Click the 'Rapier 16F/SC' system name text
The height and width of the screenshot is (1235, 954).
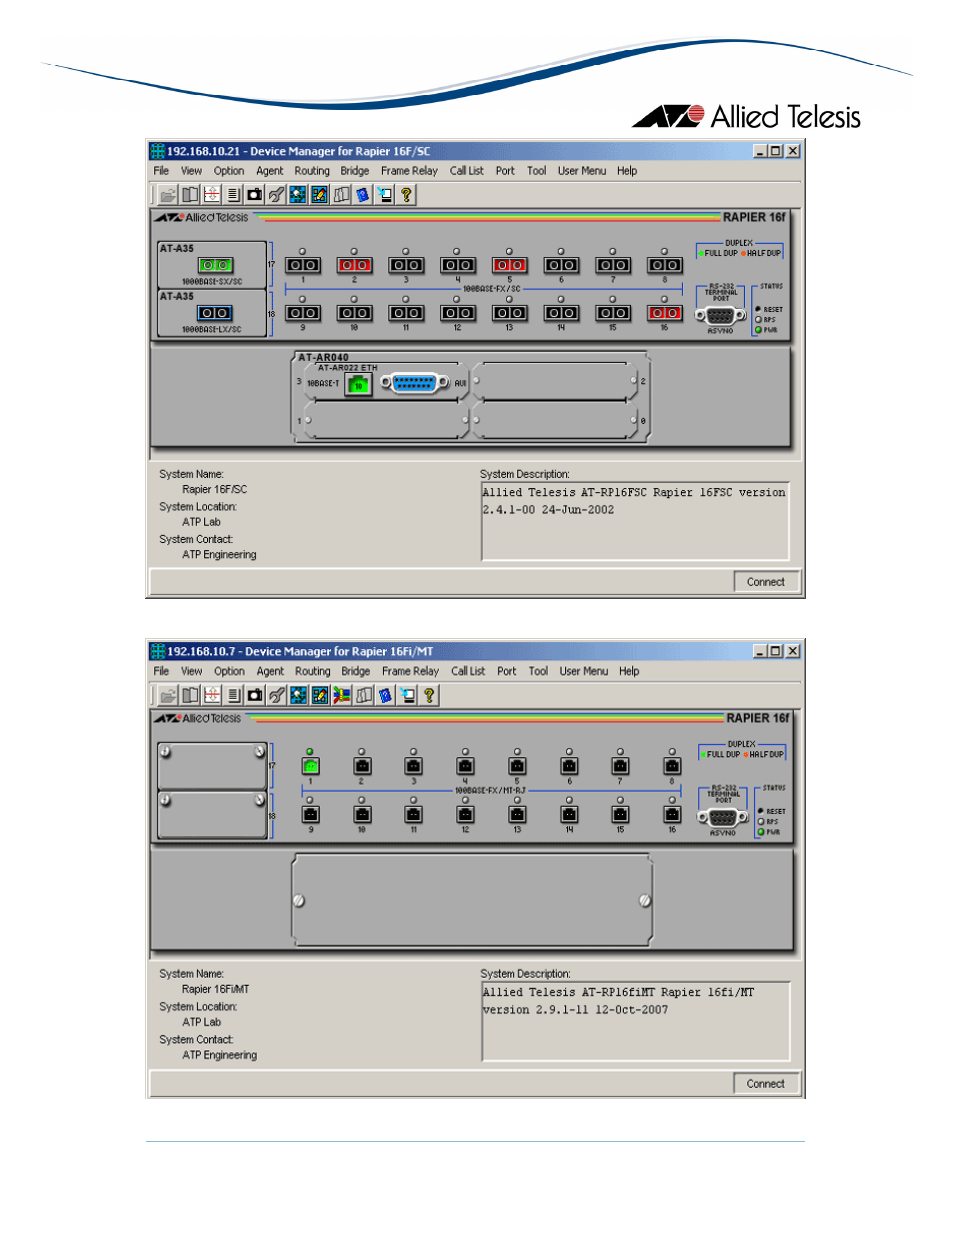tap(214, 490)
